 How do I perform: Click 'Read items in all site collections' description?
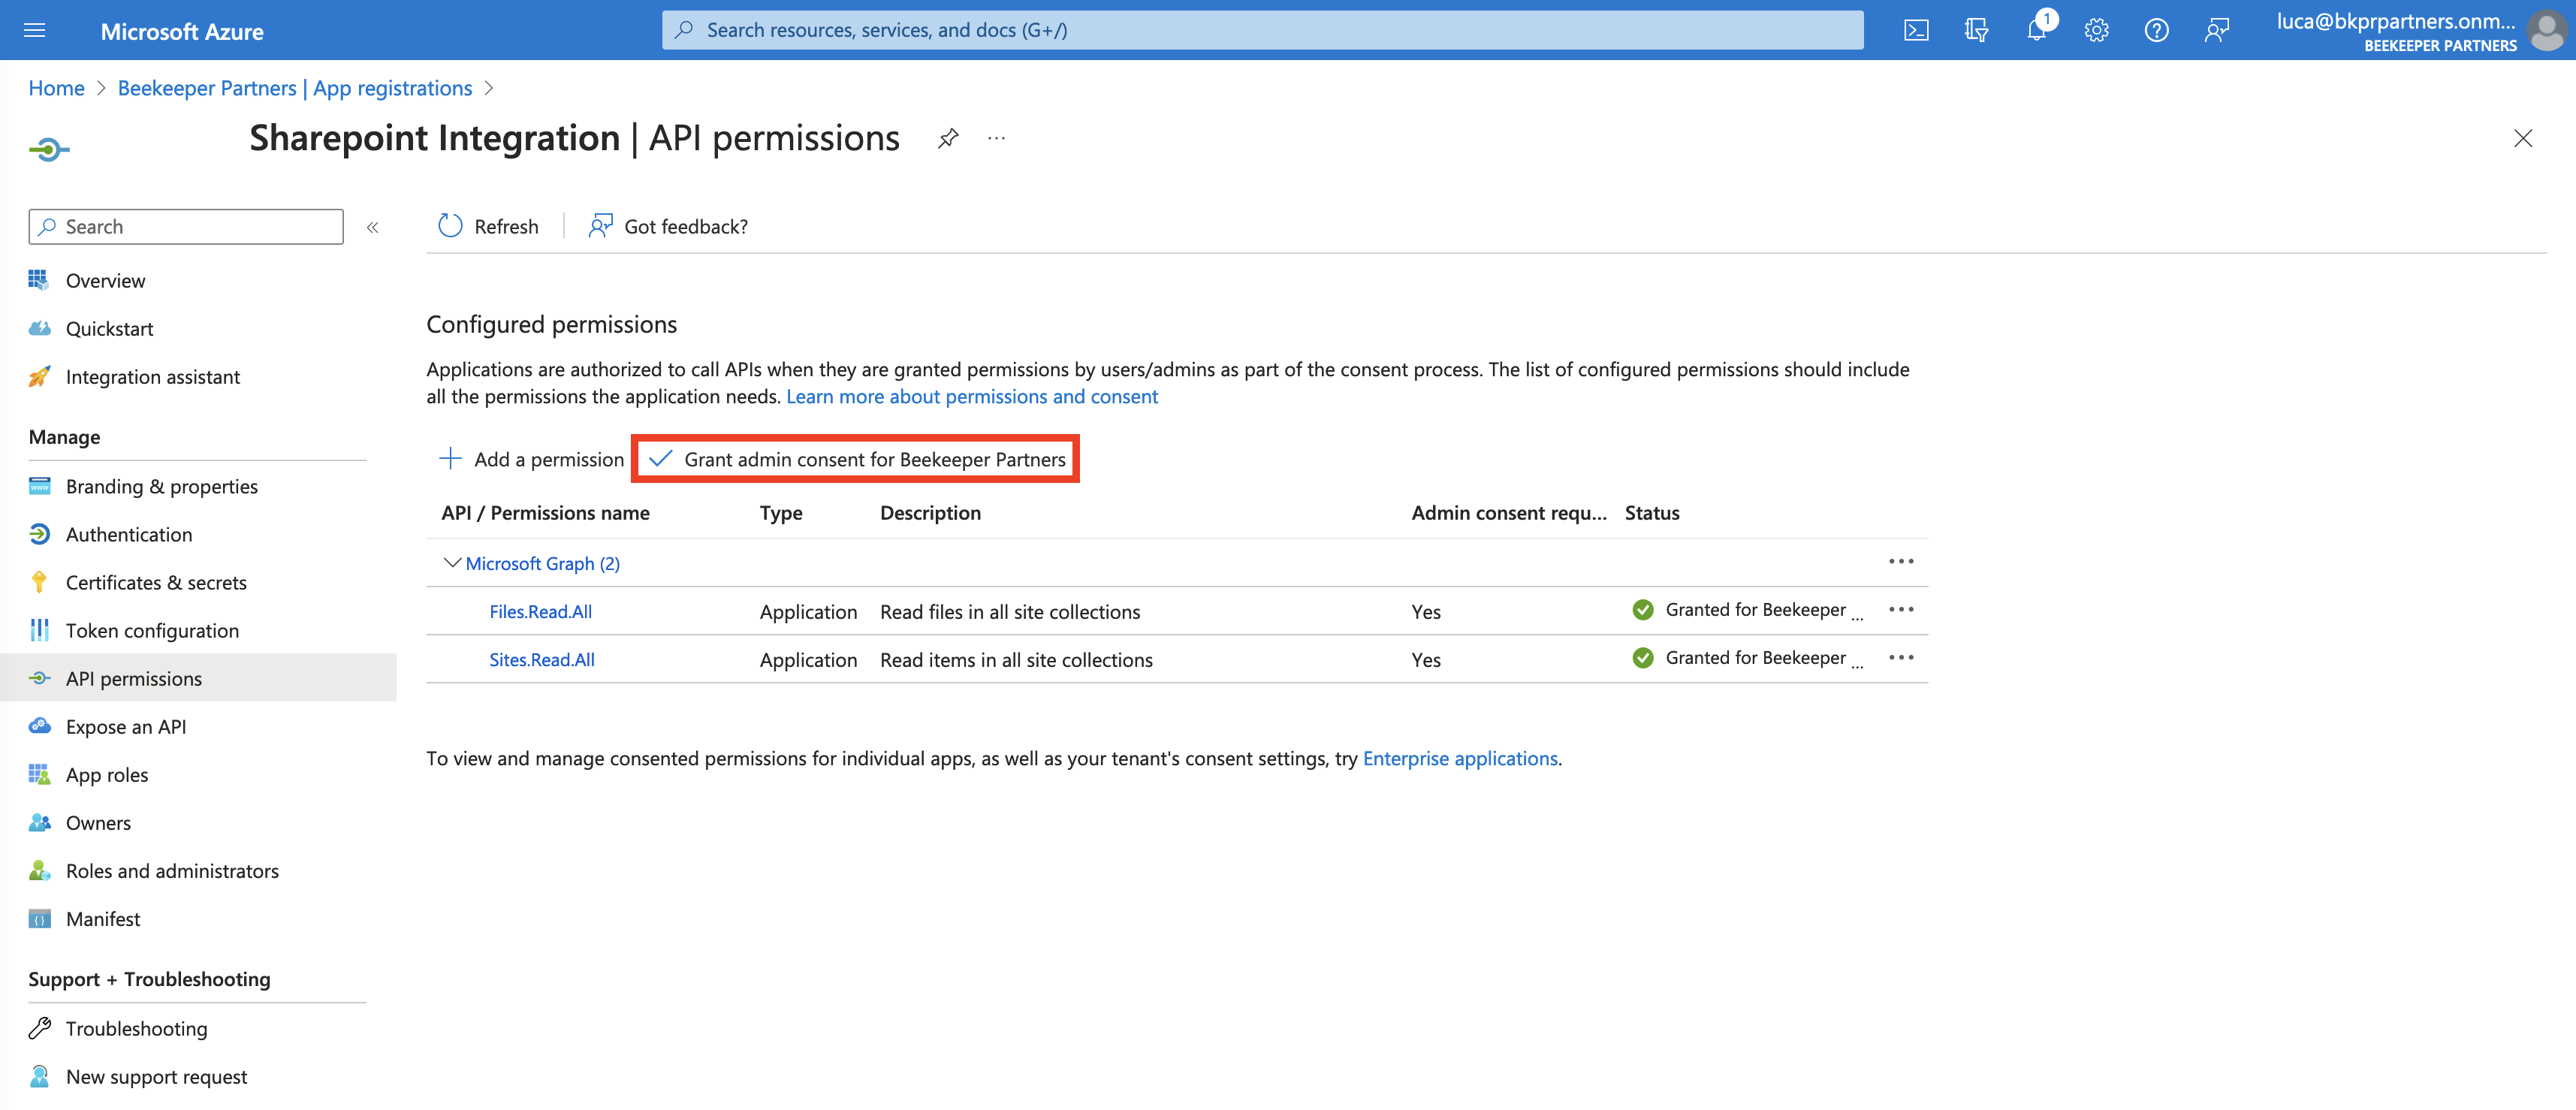pos(1016,660)
